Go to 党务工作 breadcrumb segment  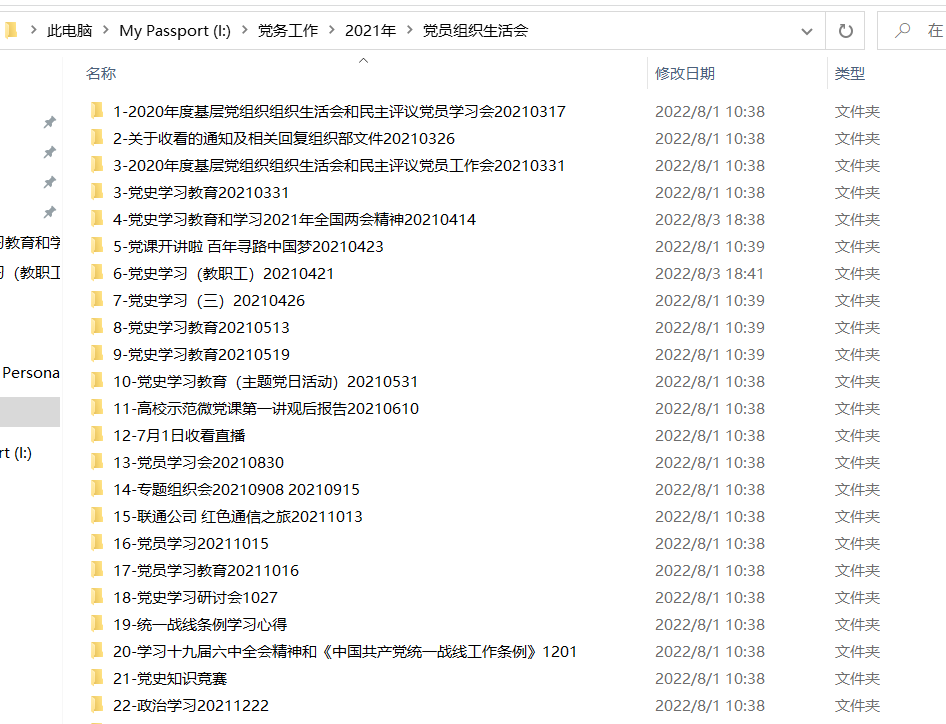(x=288, y=31)
